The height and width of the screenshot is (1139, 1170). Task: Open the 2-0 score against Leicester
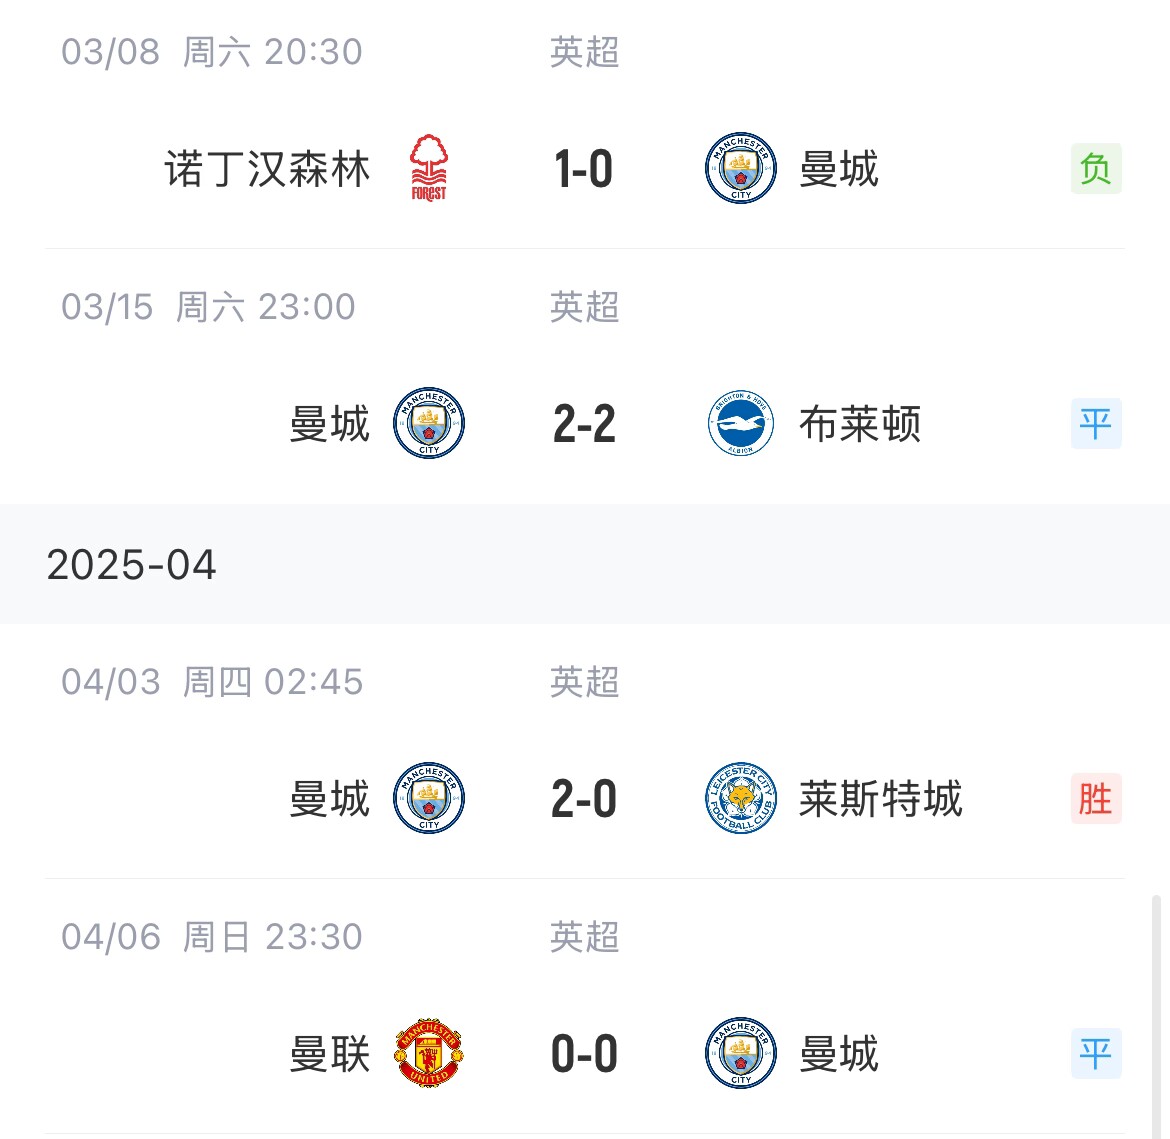tap(584, 799)
